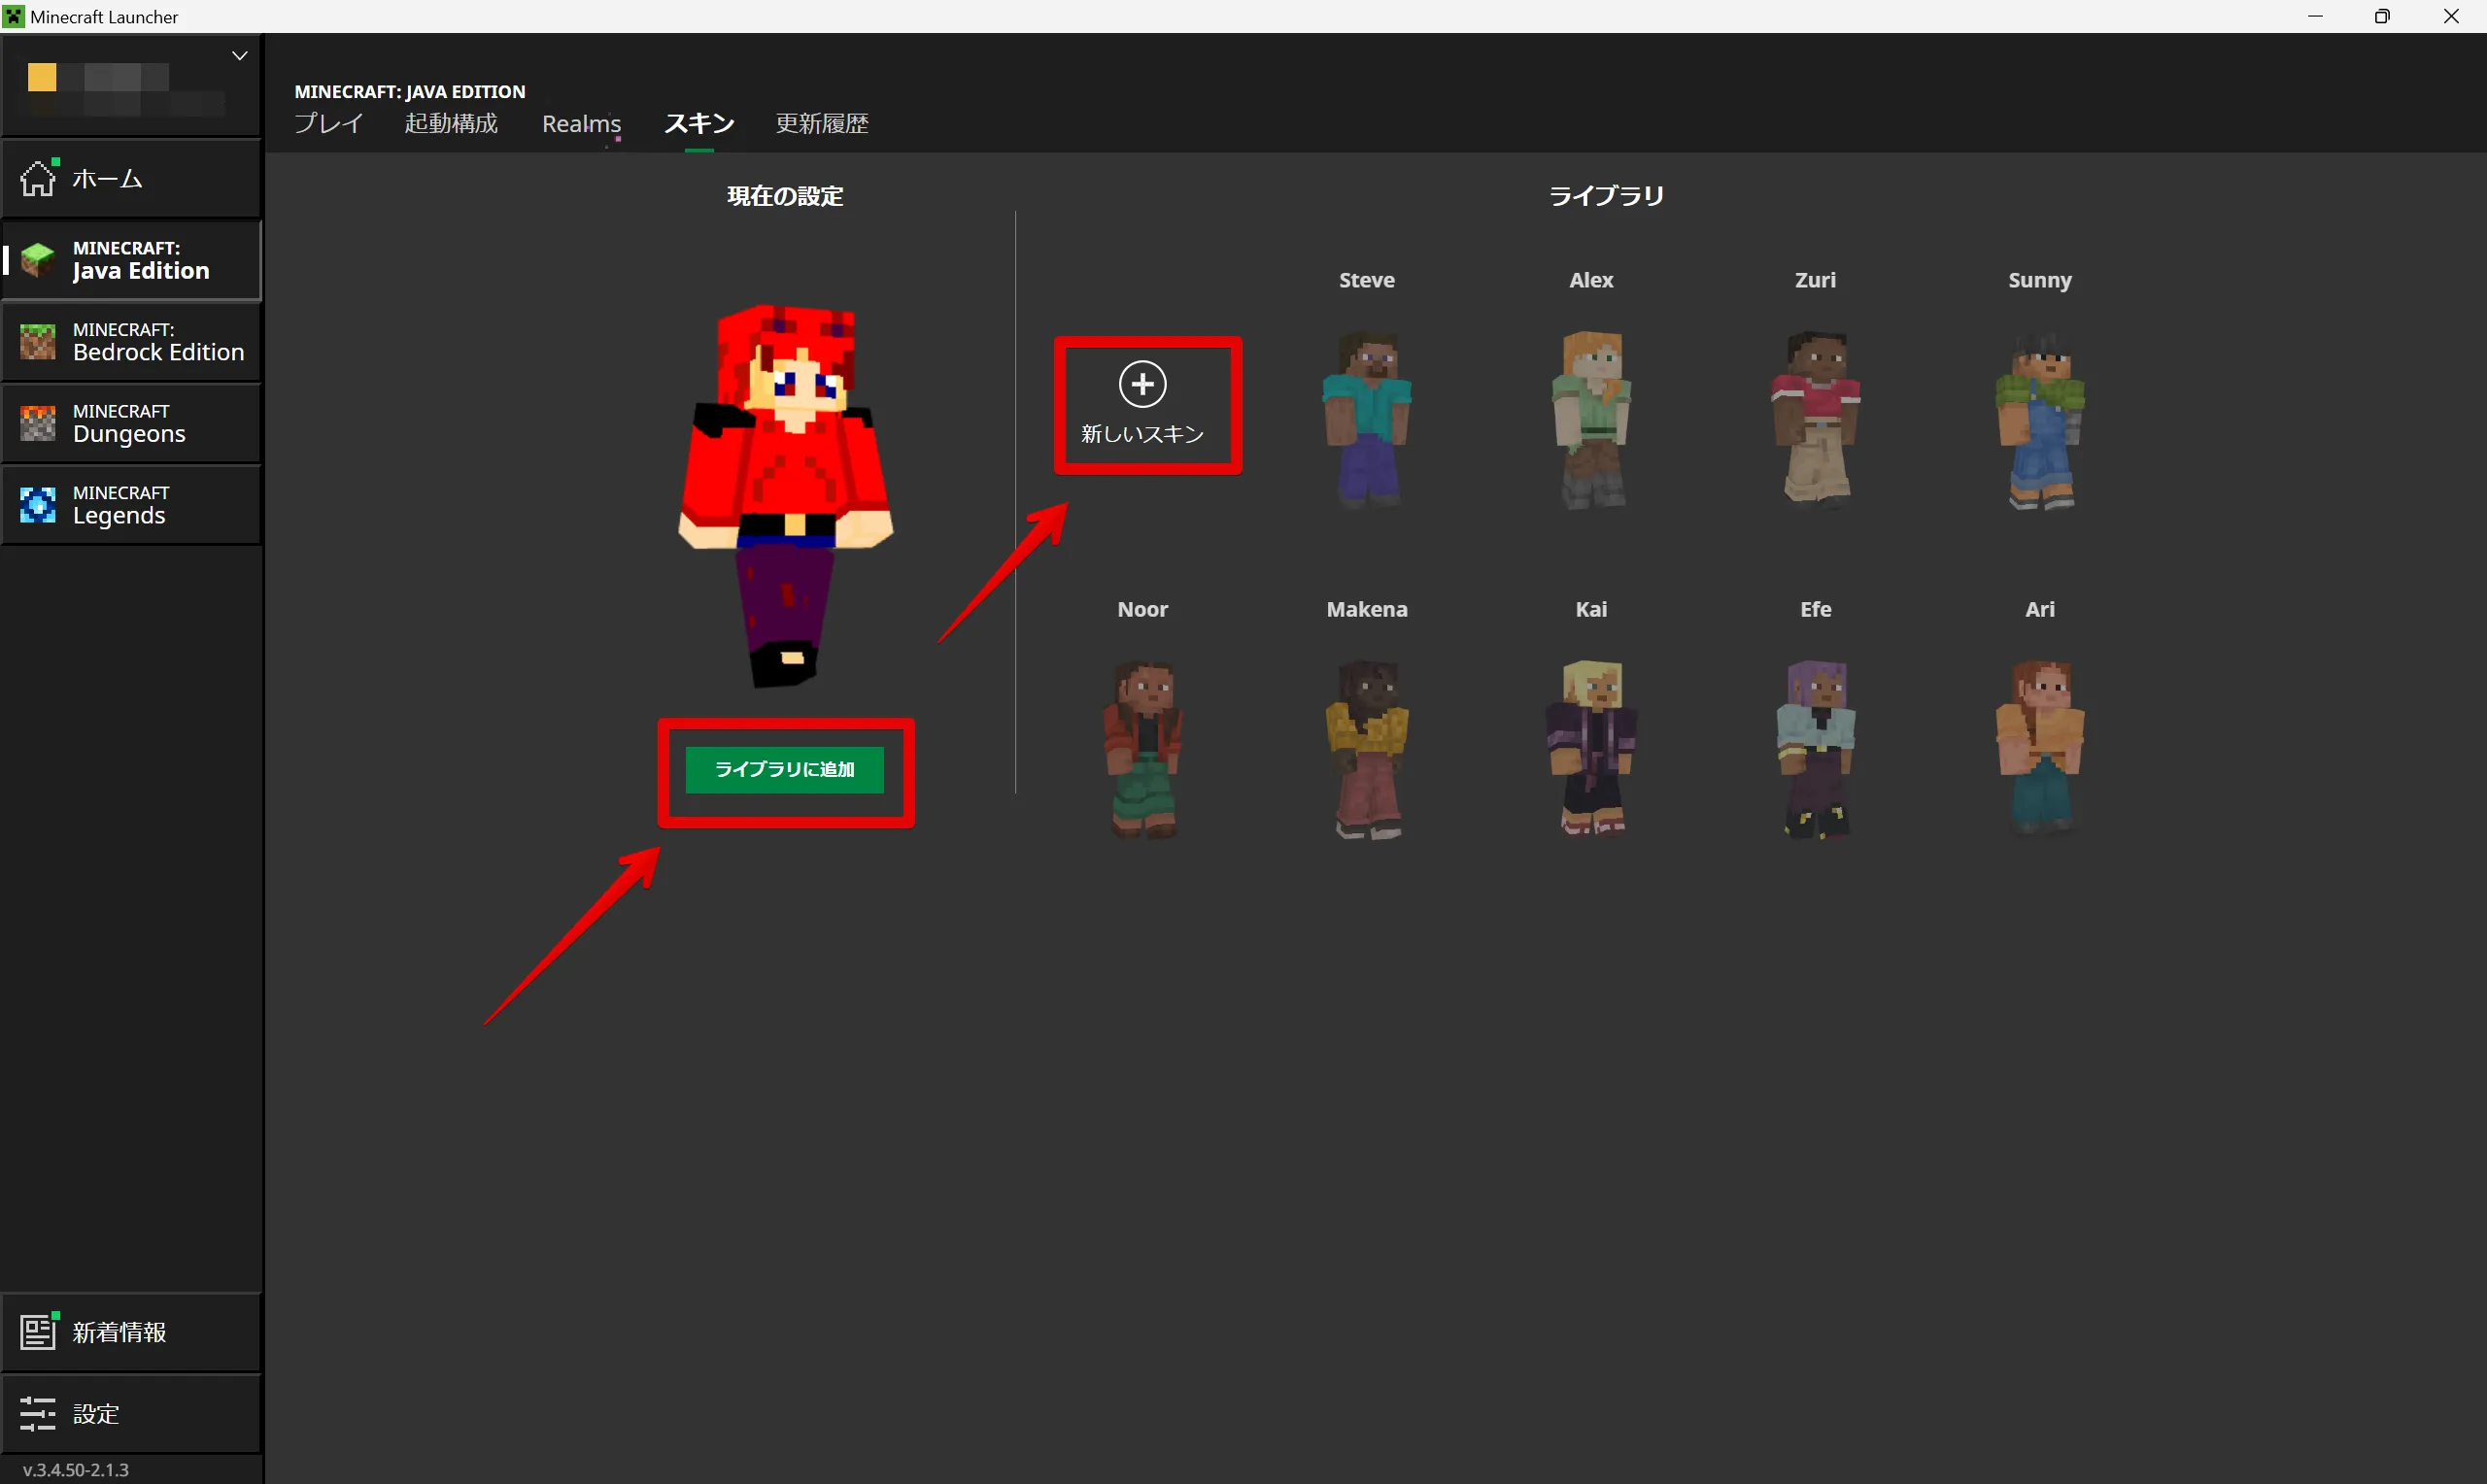Open the 新着情報 news icon
This screenshot has height=1484, width=2487.
(x=39, y=1331)
